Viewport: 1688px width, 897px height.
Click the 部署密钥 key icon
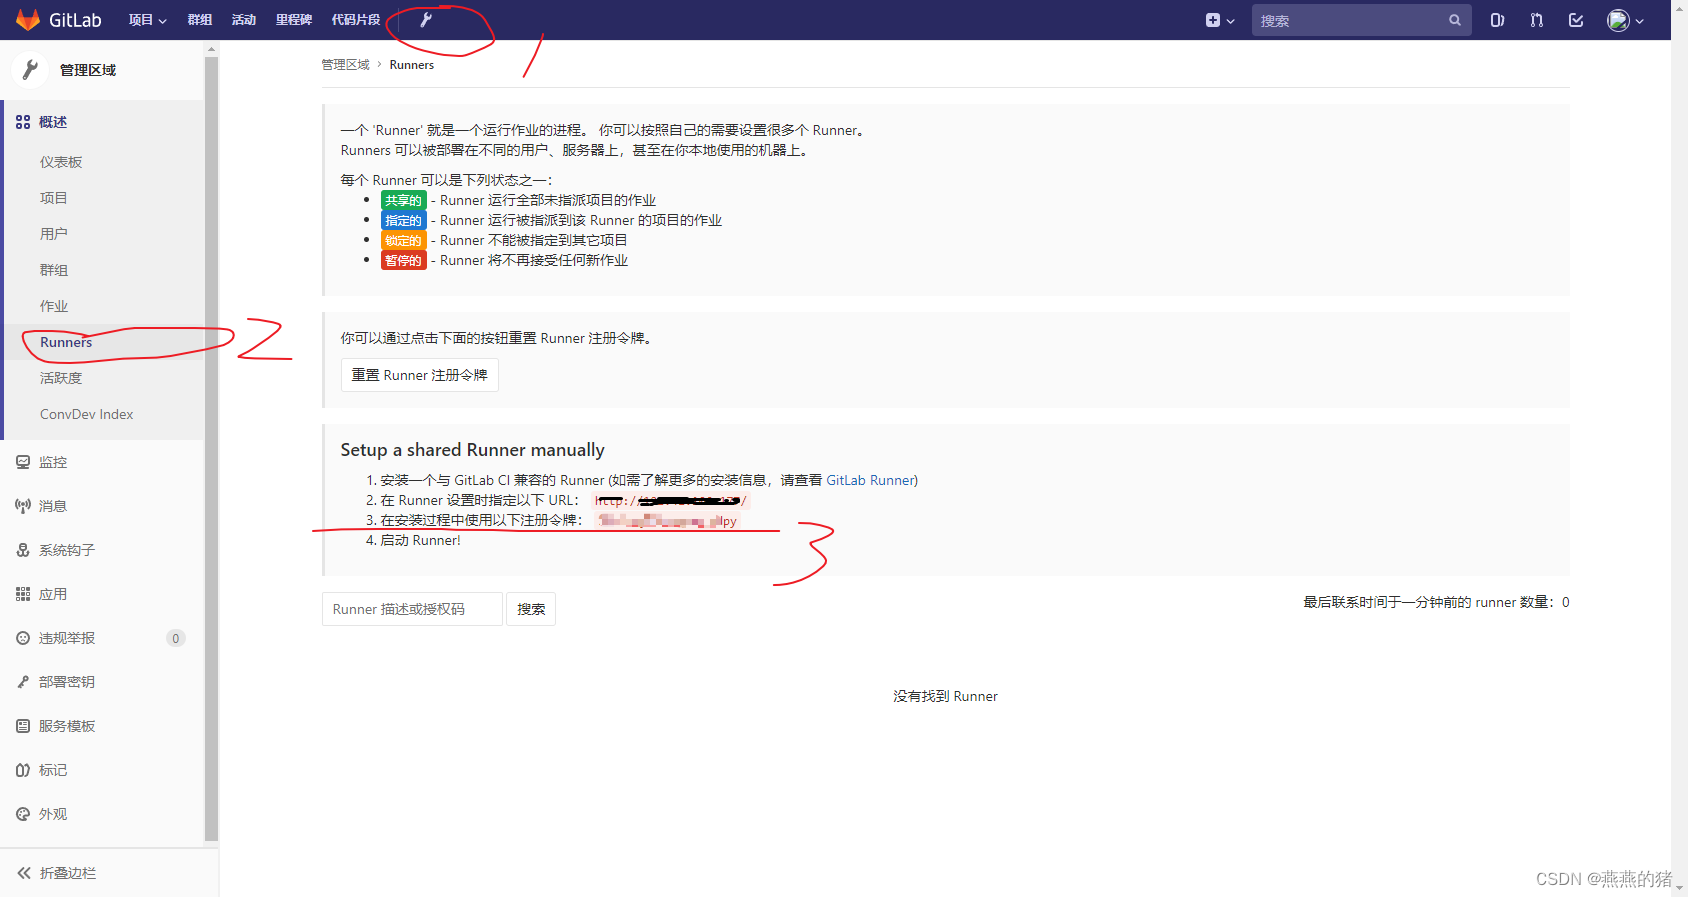(23, 682)
